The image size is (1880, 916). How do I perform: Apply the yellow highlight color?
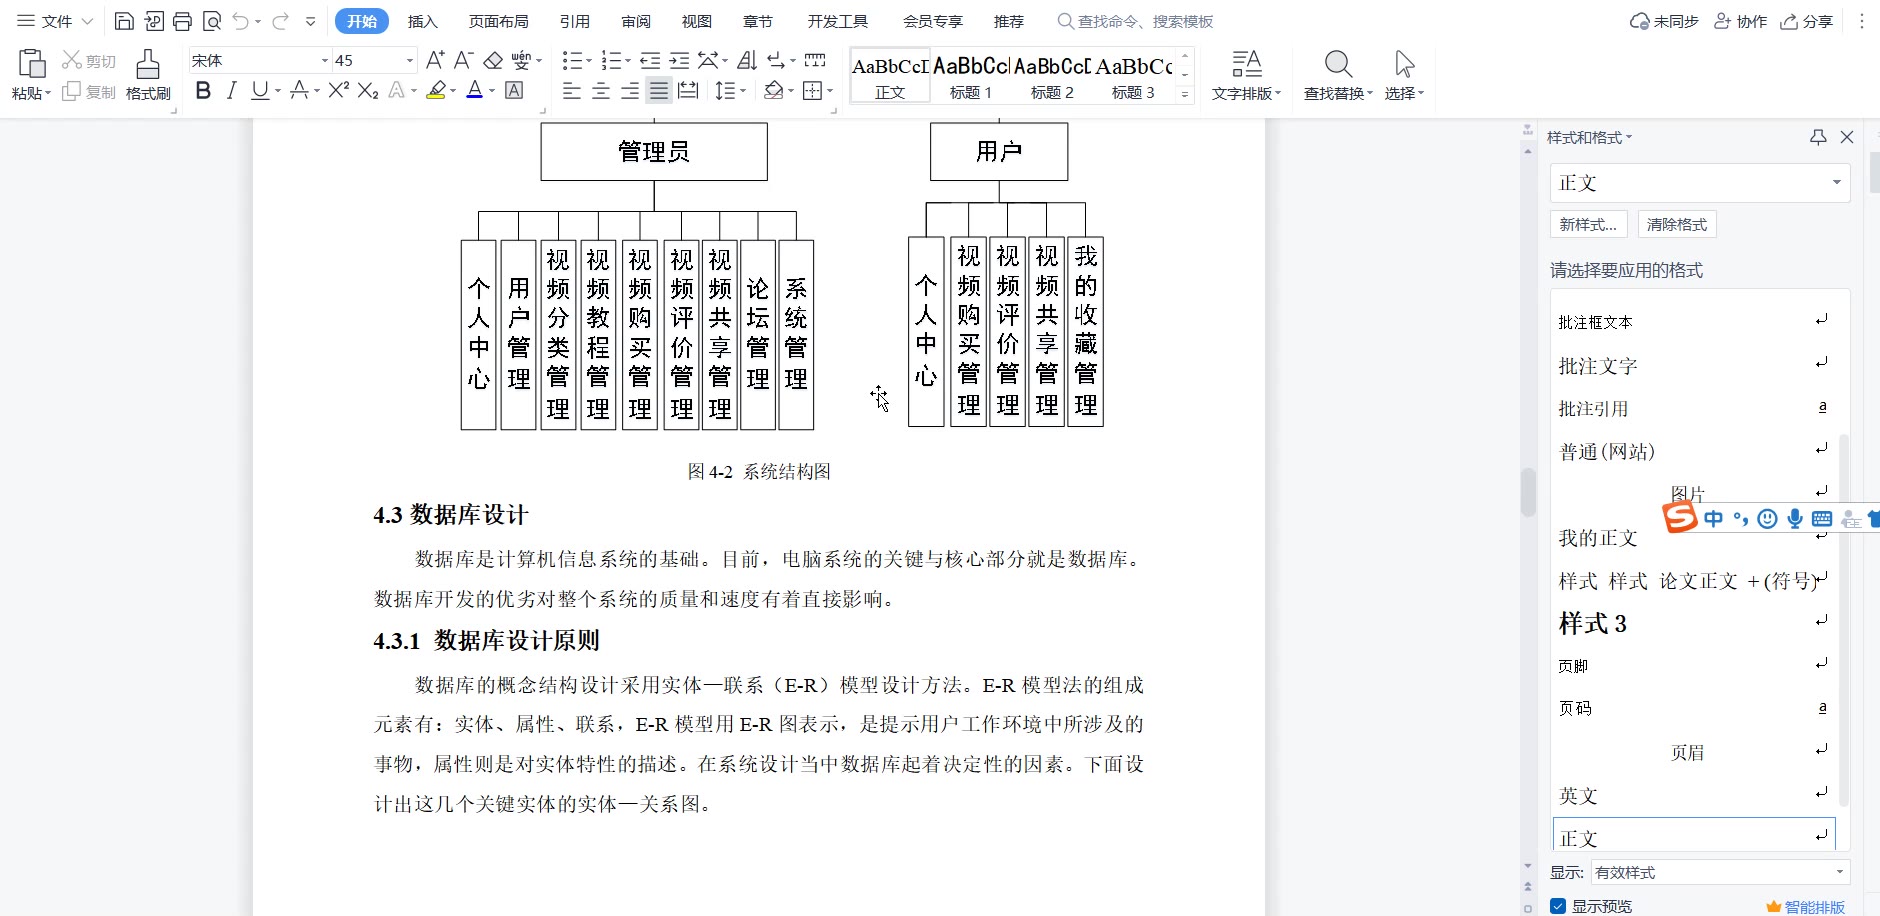436,91
